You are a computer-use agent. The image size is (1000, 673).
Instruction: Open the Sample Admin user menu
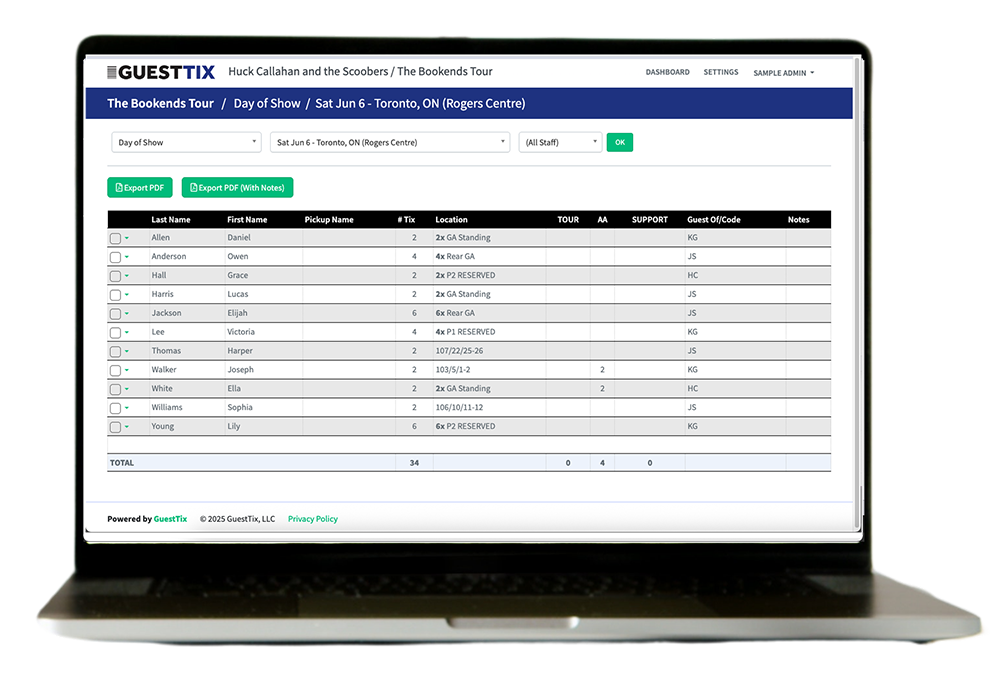point(784,73)
